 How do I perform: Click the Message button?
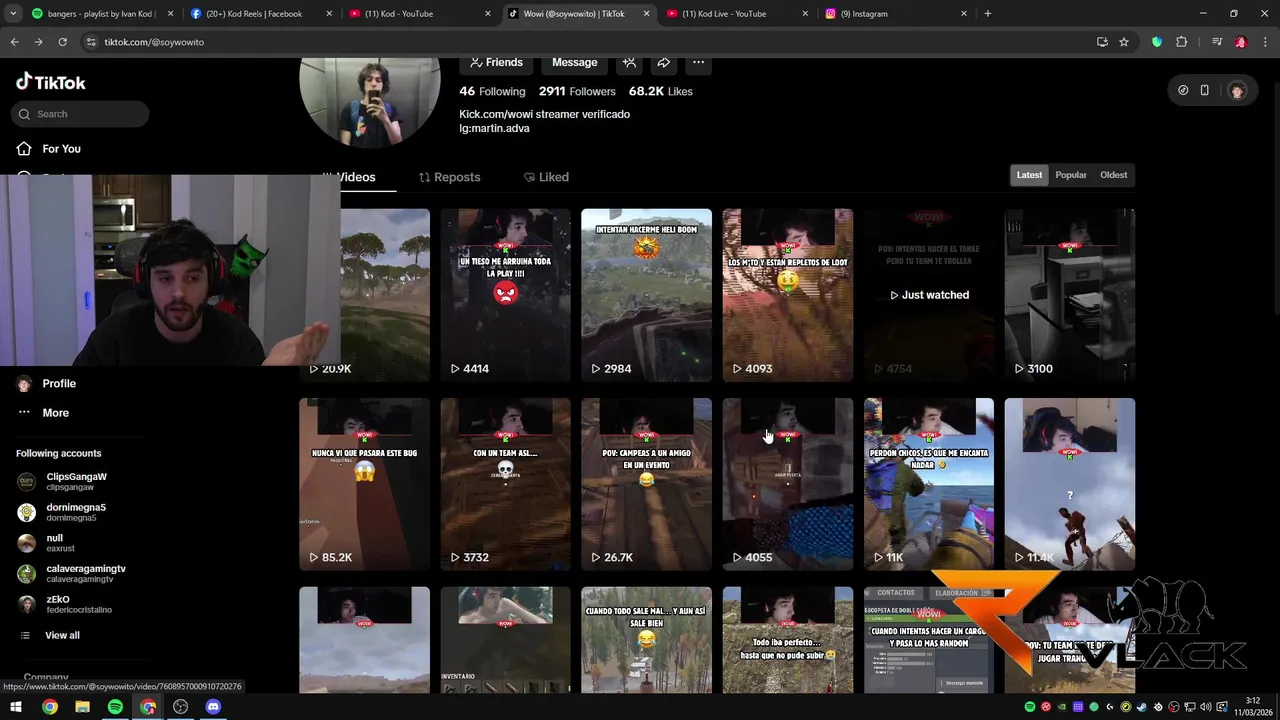click(574, 62)
